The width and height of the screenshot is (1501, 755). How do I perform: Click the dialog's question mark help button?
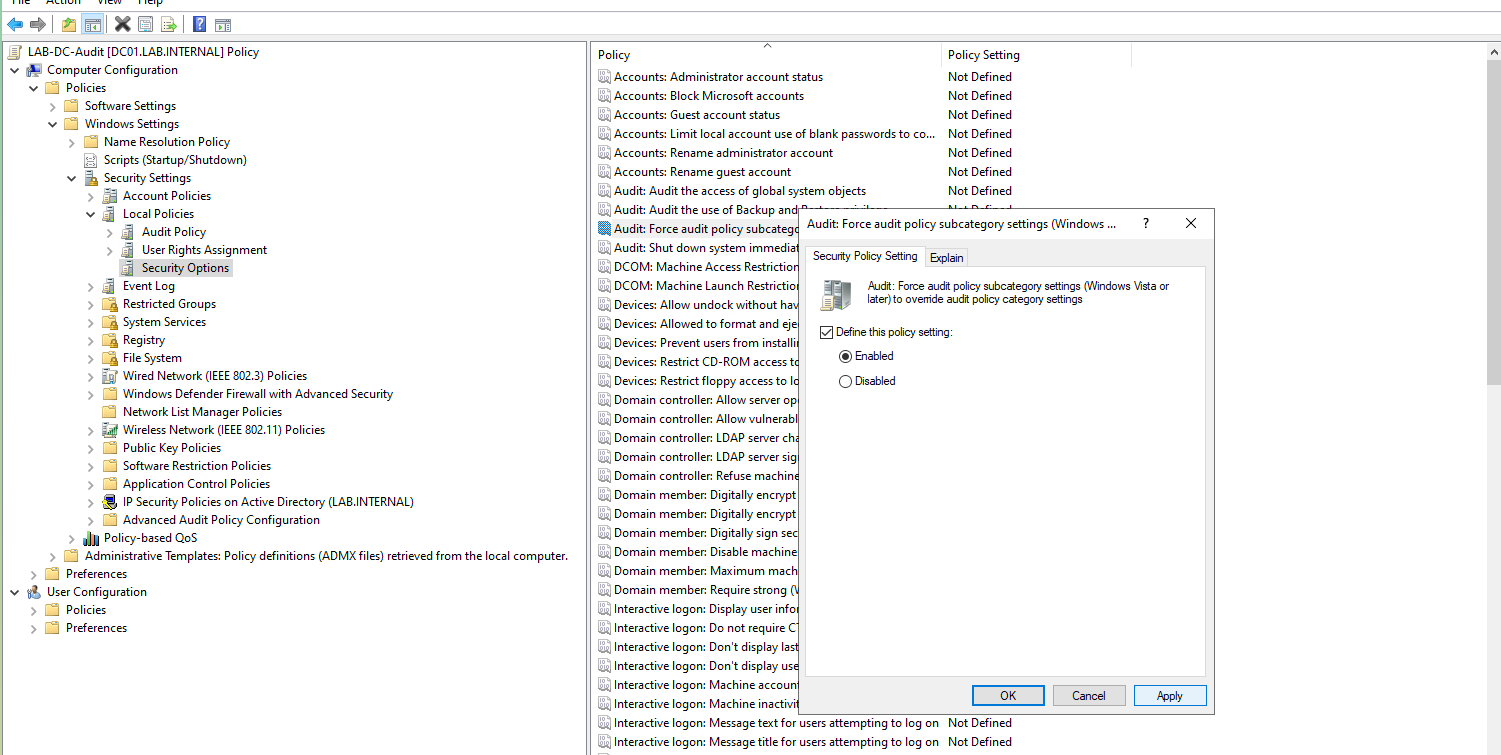1145,223
